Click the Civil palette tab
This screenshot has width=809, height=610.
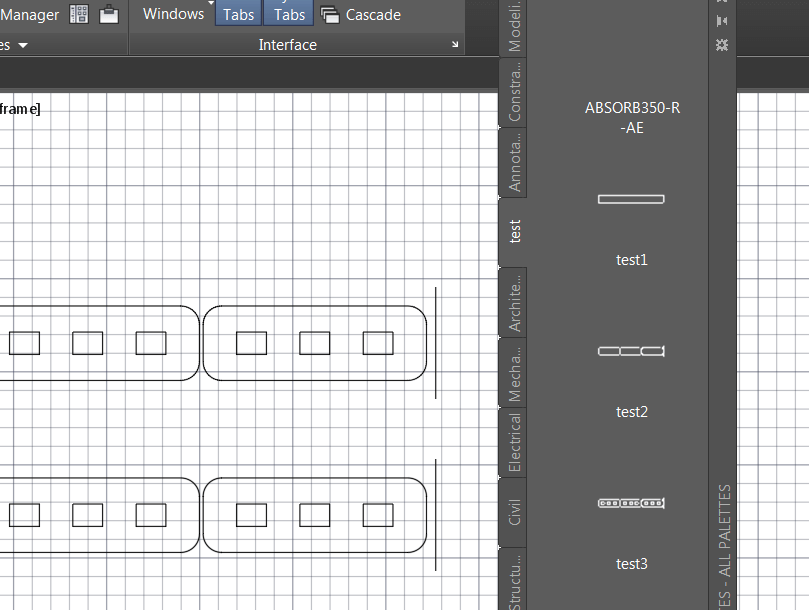(514, 512)
